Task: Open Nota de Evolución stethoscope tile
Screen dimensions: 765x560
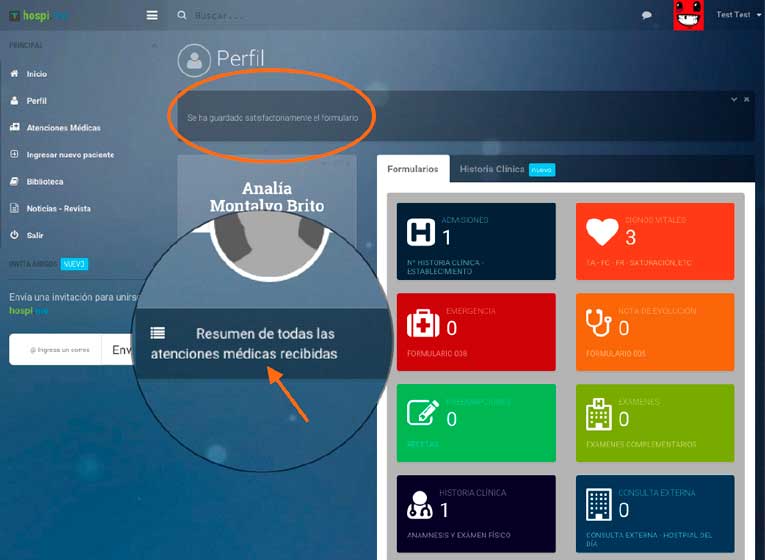Action: tap(599, 324)
